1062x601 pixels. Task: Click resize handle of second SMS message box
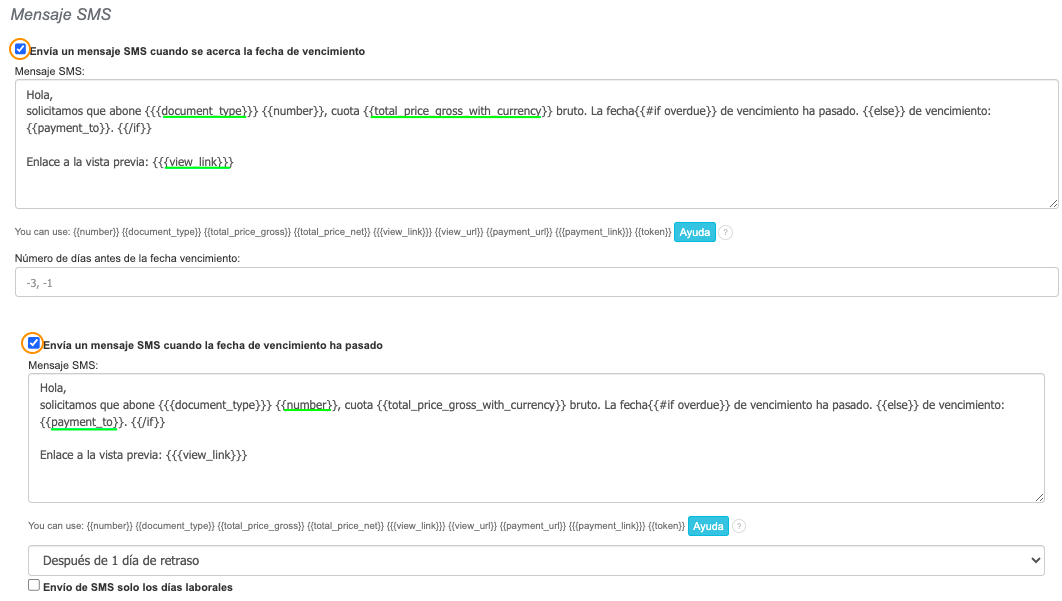point(1039,496)
